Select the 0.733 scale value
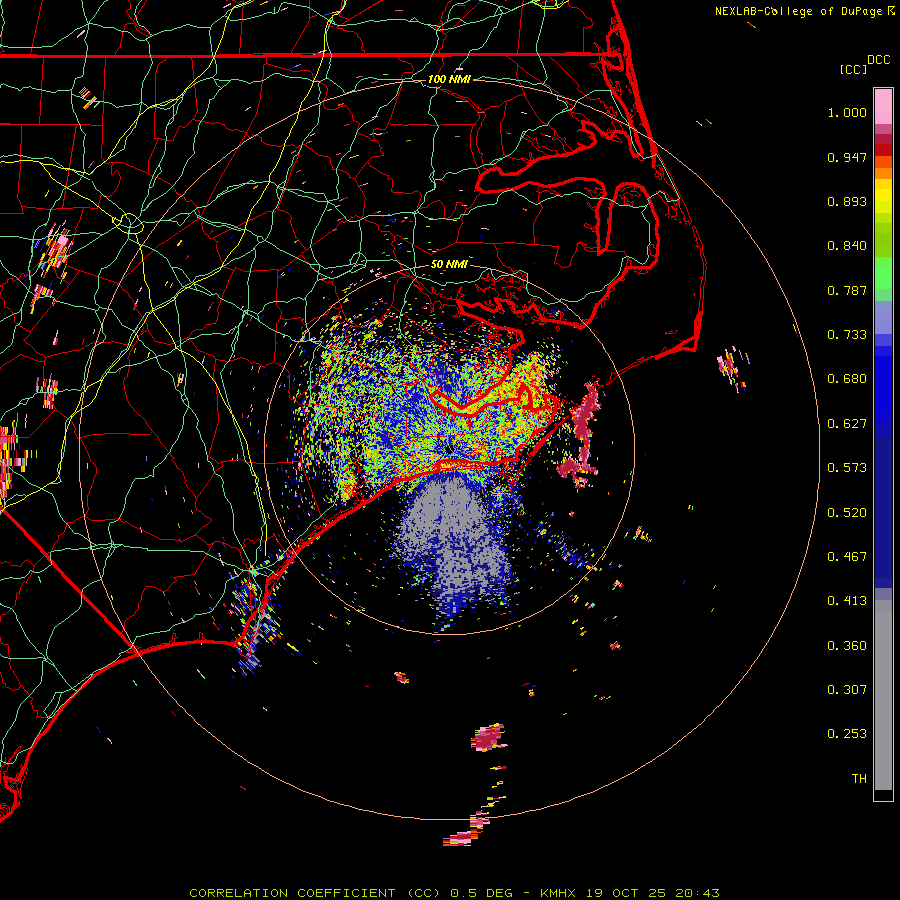This screenshot has width=900, height=900. [x=847, y=335]
